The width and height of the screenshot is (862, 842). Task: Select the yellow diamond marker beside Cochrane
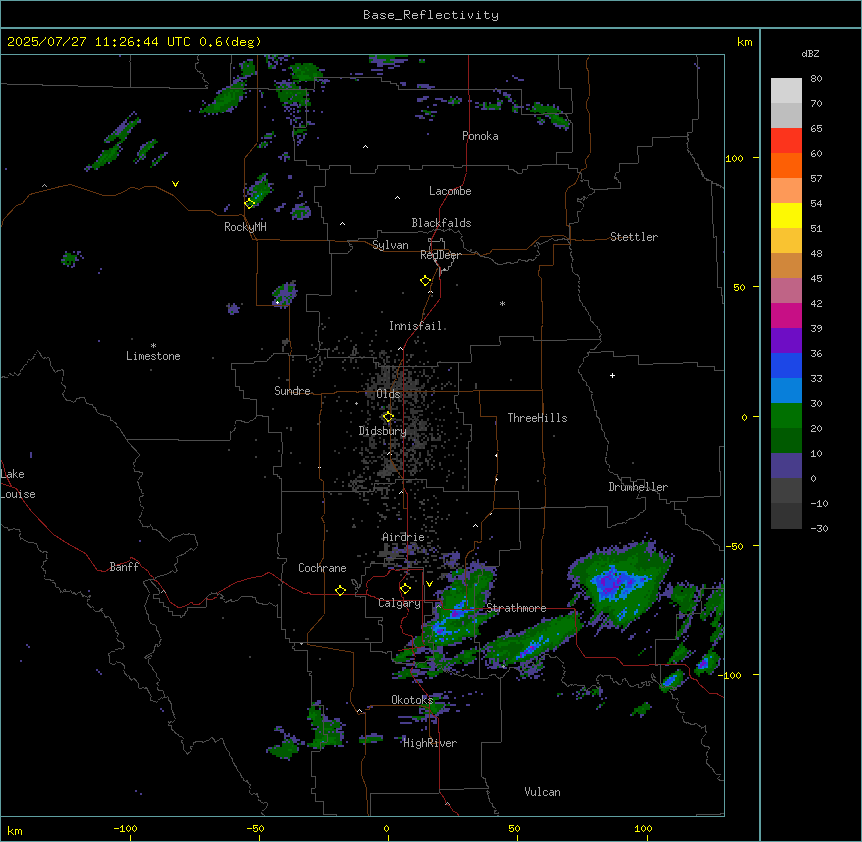(x=340, y=590)
